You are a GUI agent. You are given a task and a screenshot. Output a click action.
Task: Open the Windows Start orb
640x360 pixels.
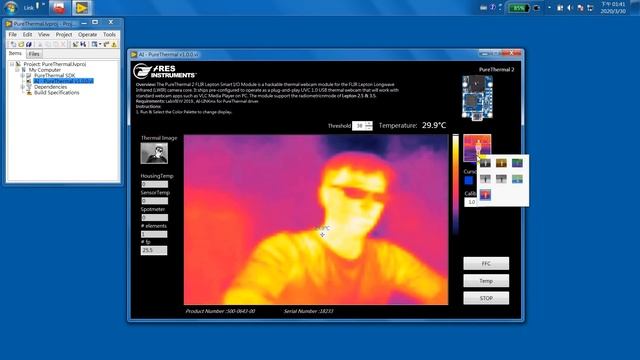click(11, 7)
